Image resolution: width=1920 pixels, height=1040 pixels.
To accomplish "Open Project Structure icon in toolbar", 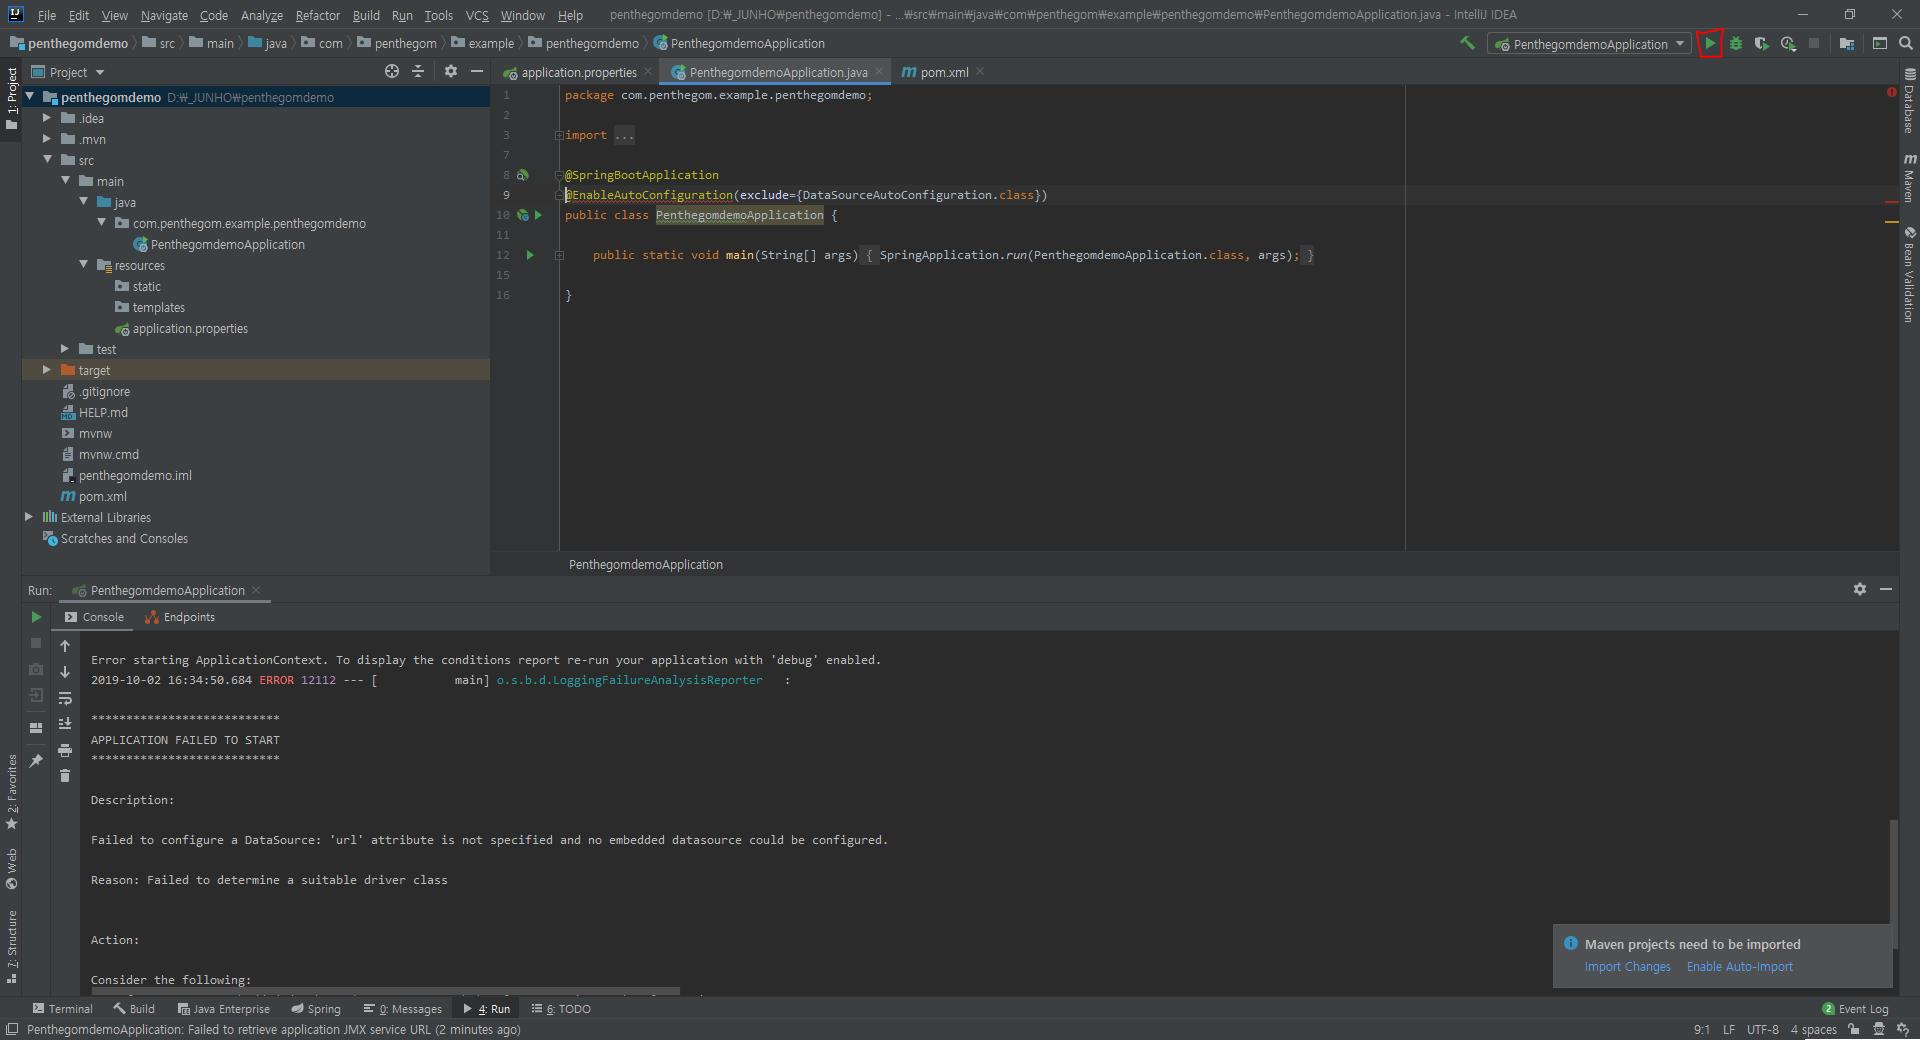I will click(x=1846, y=44).
